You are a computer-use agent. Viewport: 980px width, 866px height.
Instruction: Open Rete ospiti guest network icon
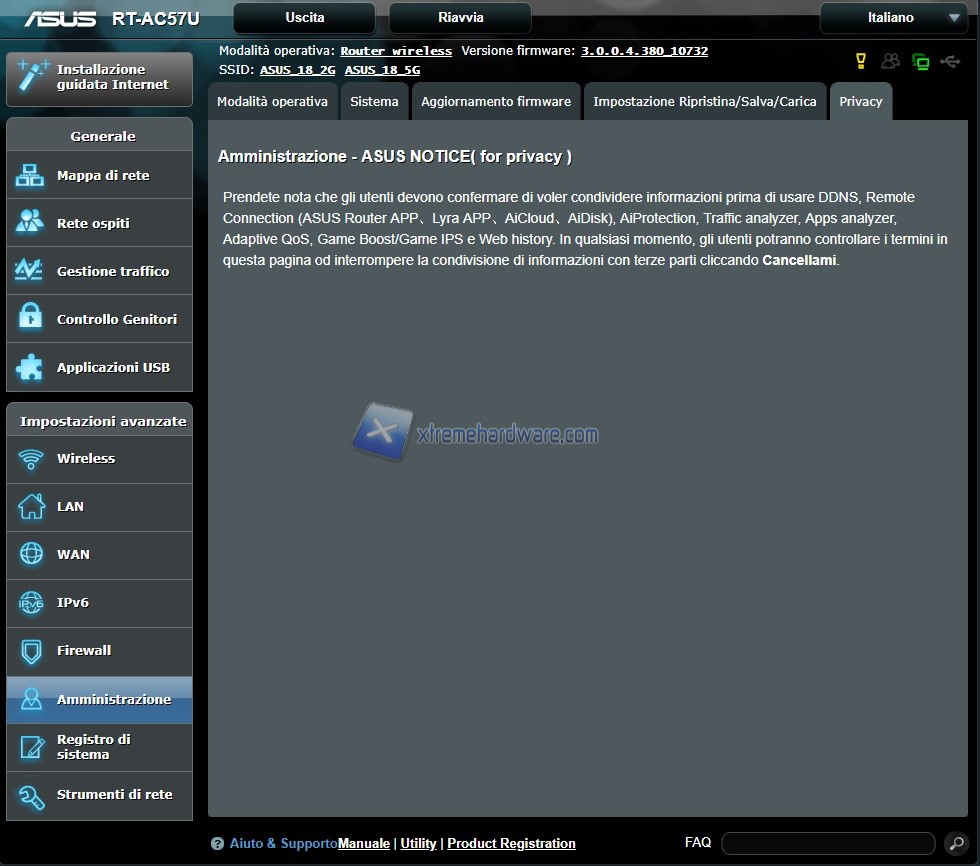(30, 222)
